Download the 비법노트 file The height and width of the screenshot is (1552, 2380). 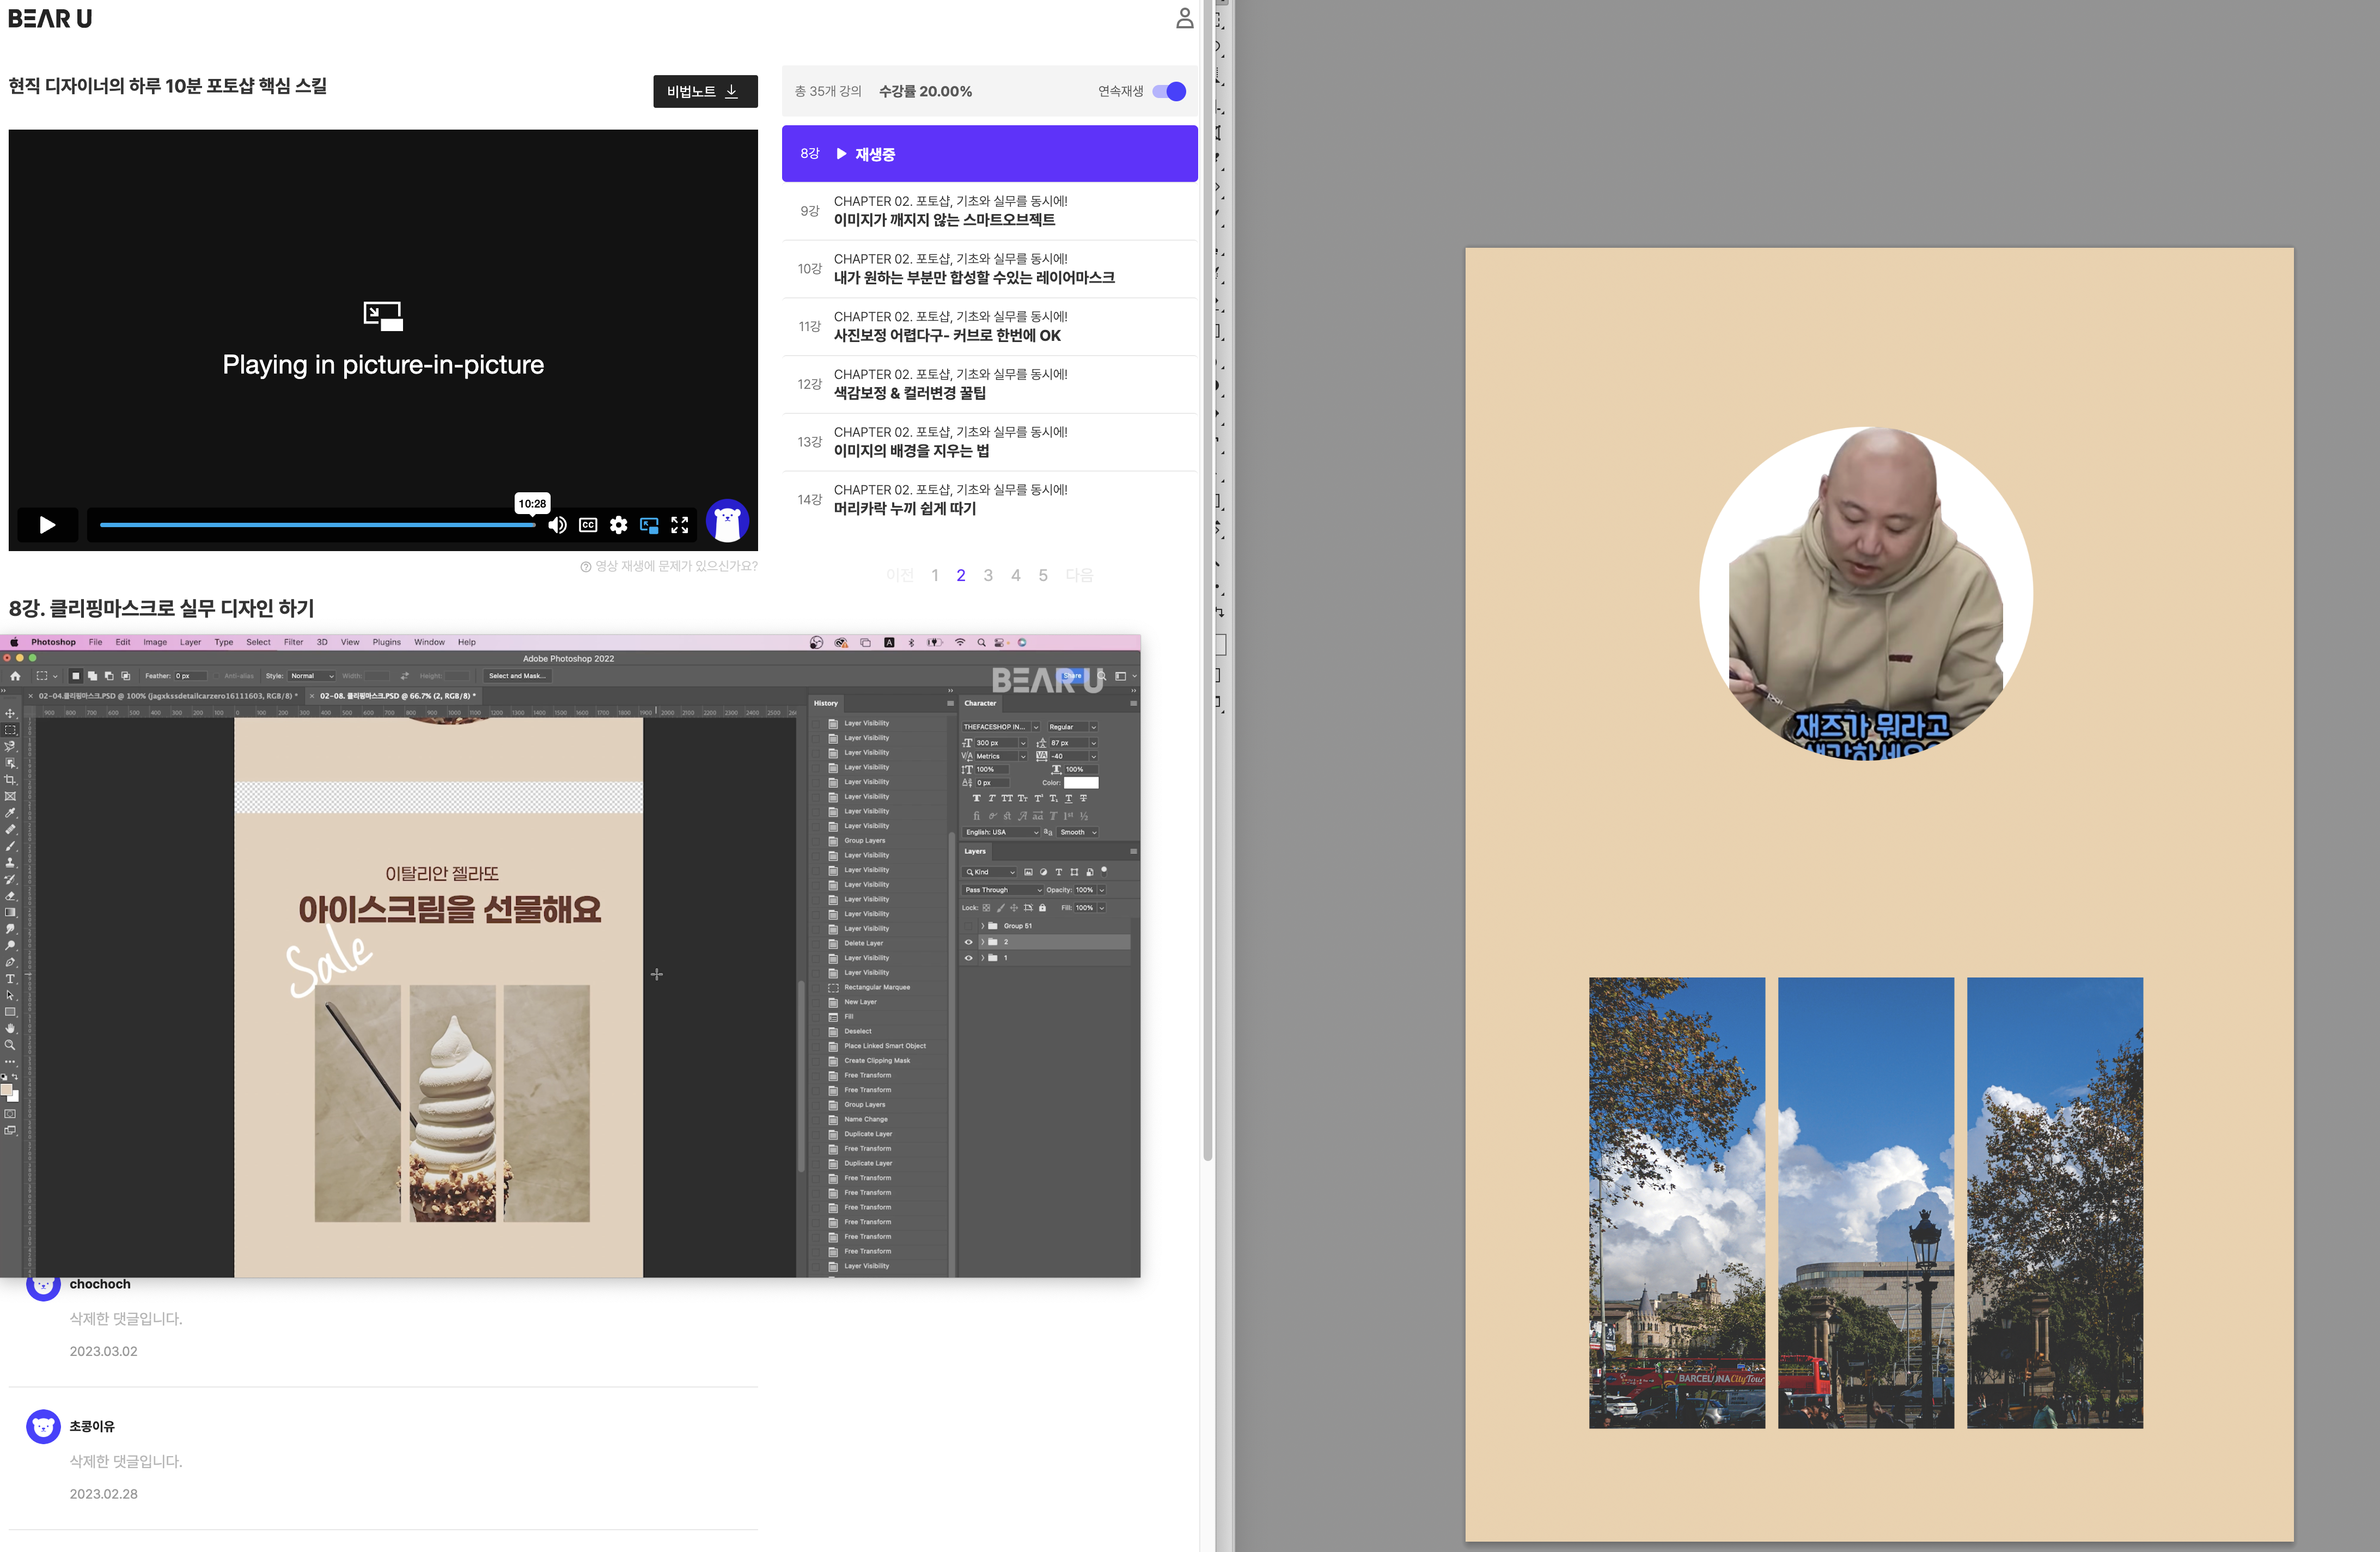click(x=705, y=91)
